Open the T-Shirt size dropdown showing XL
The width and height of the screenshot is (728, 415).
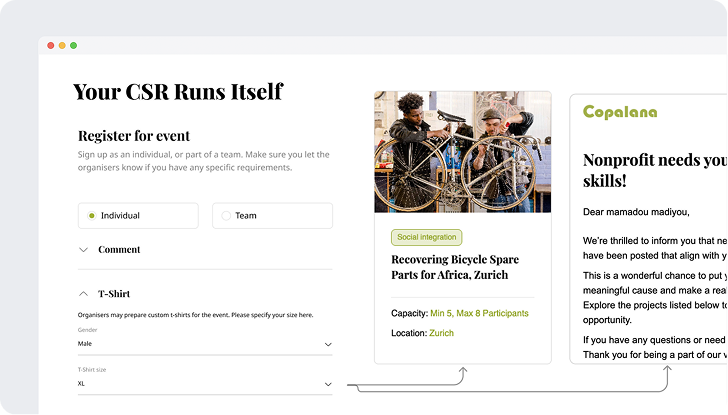pyautogui.click(x=204, y=383)
